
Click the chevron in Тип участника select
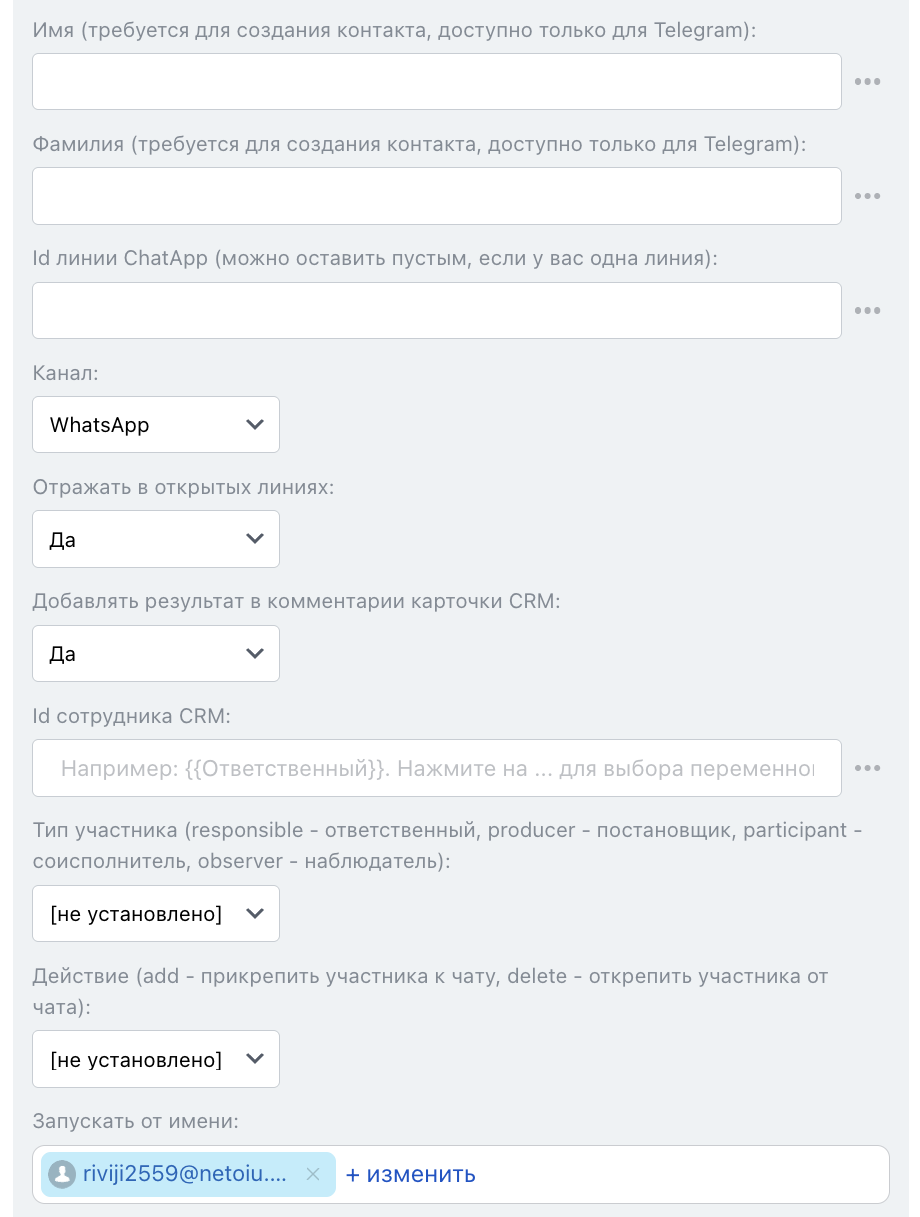255,914
